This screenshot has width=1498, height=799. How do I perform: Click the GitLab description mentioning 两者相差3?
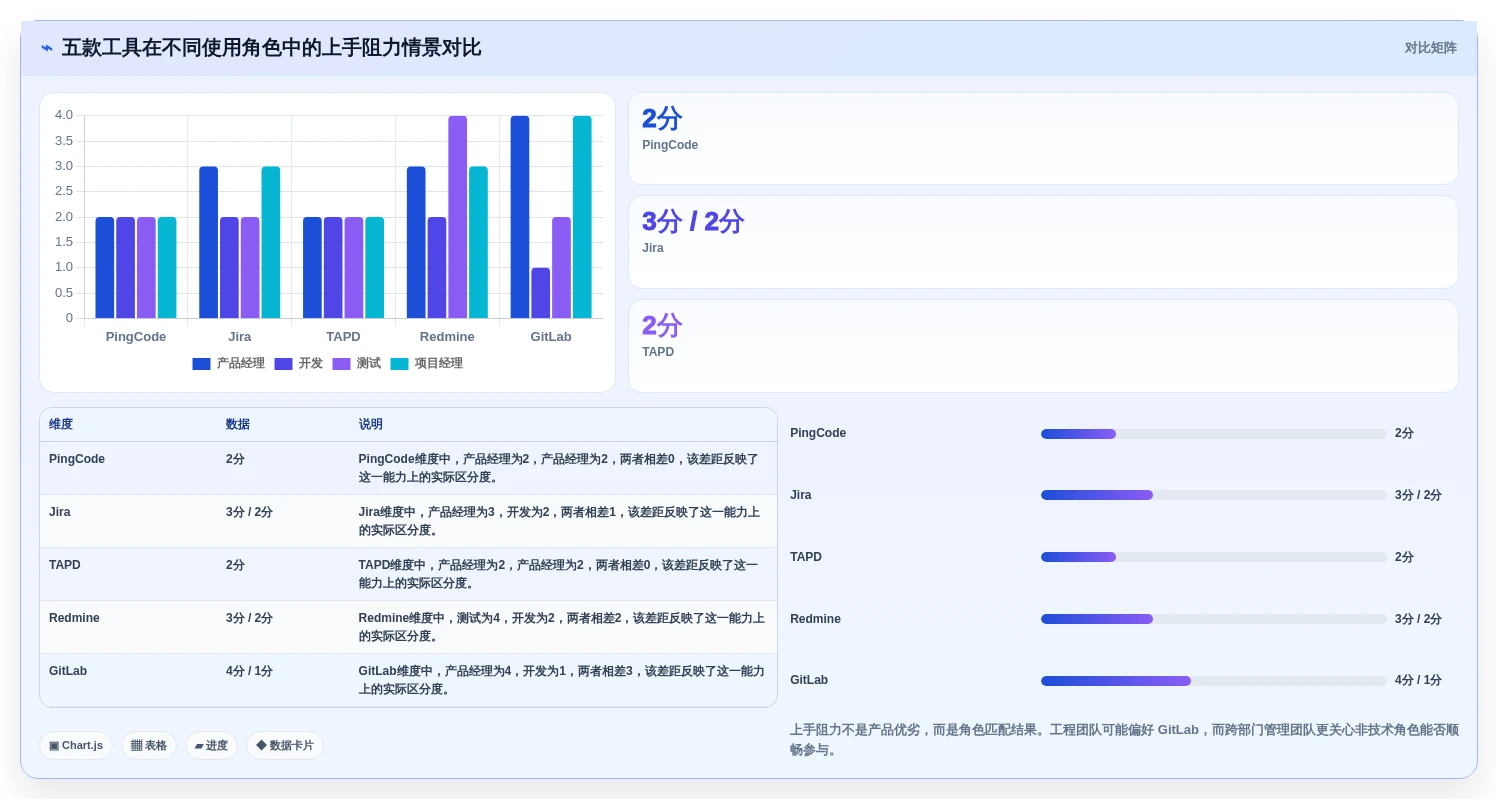click(x=562, y=680)
